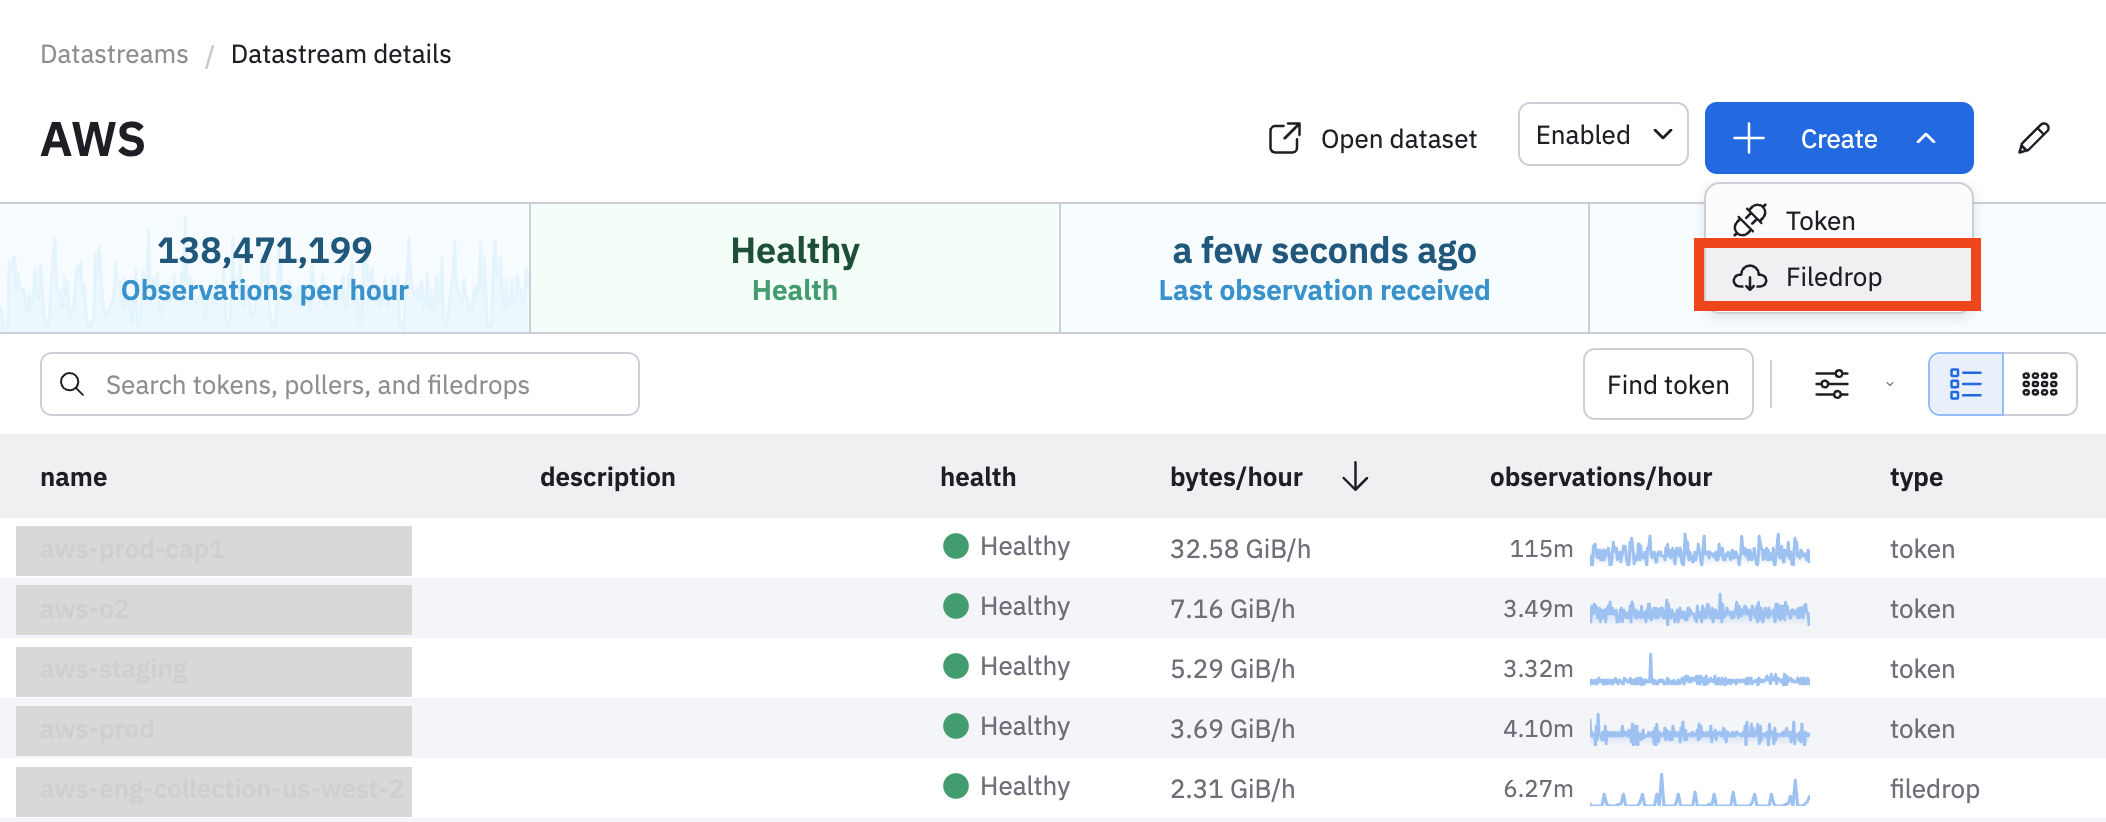Switch to grid view
The height and width of the screenshot is (822, 2106).
[2039, 384]
